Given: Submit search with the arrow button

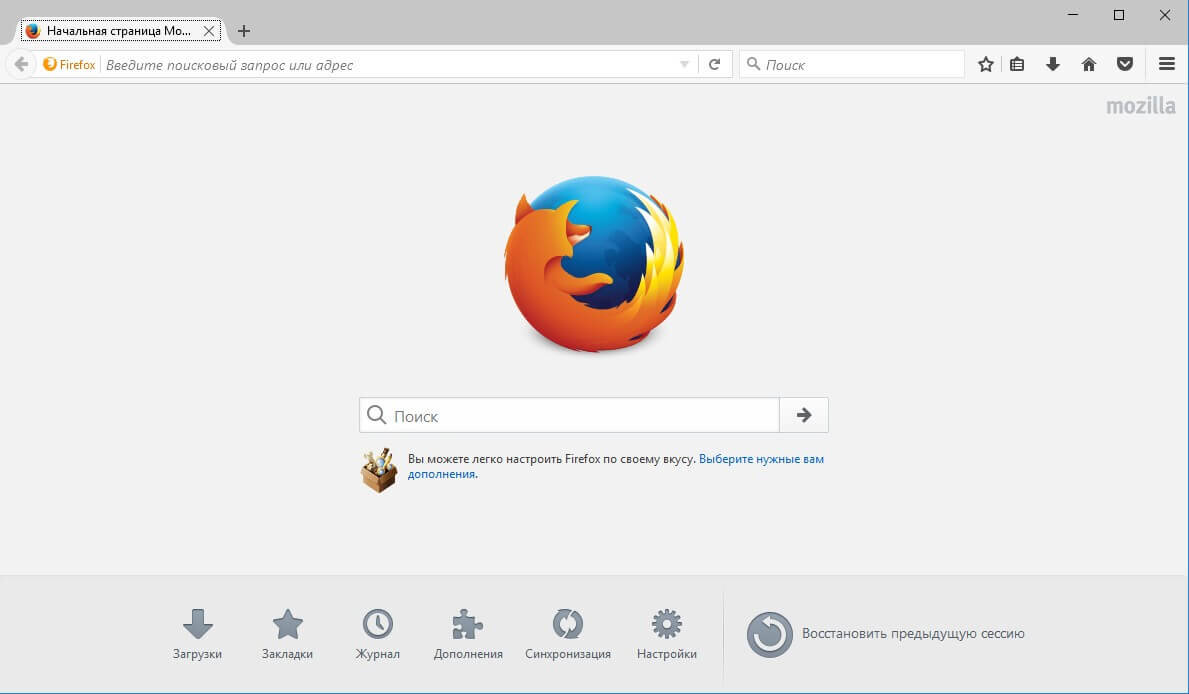Looking at the screenshot, I should point(804,416).
